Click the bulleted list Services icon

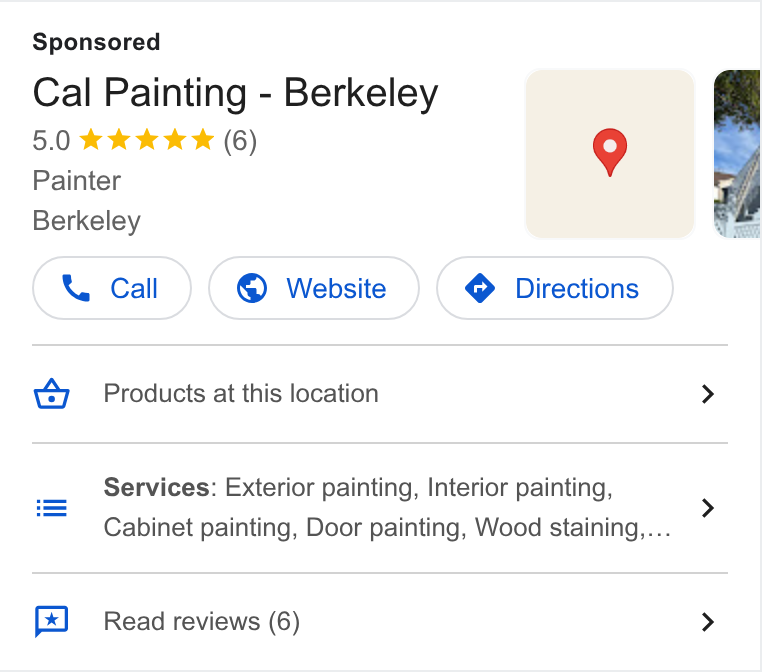52,508
